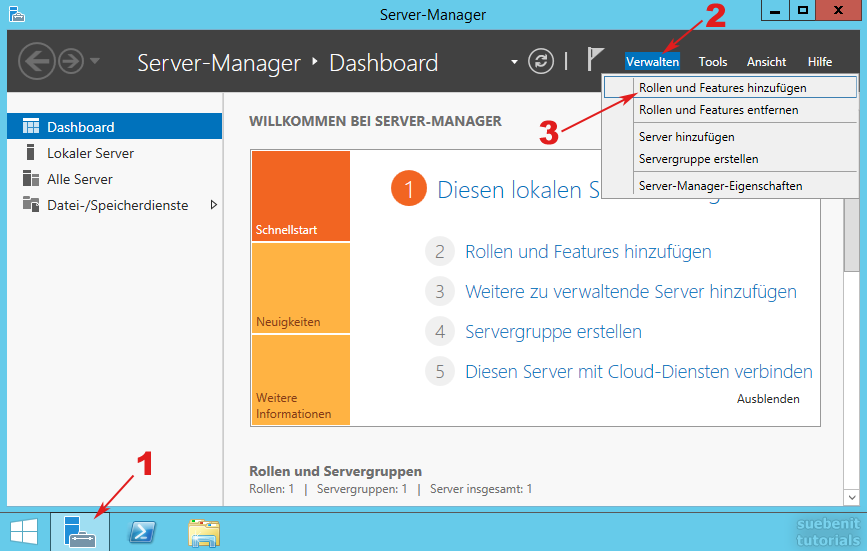Click the step 4 number circle
867x551 pixels.
440,332
